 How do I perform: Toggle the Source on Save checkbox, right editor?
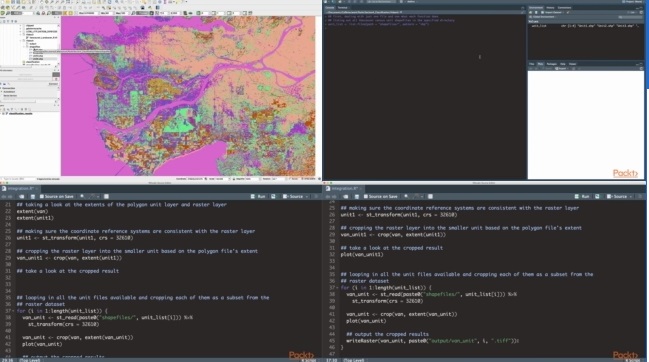366,197
